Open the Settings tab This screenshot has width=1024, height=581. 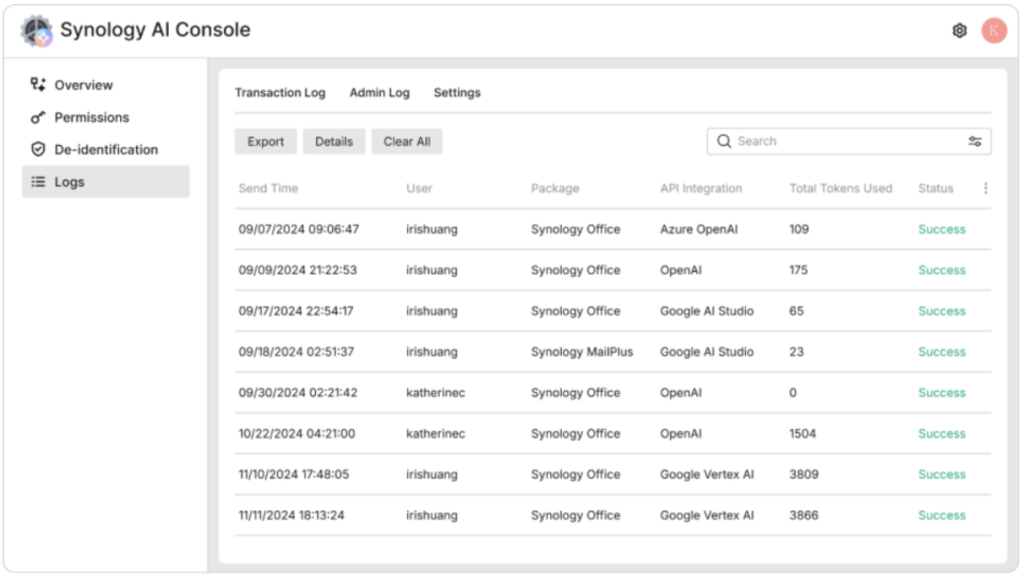pyautogui.click(x=457, y=92)
